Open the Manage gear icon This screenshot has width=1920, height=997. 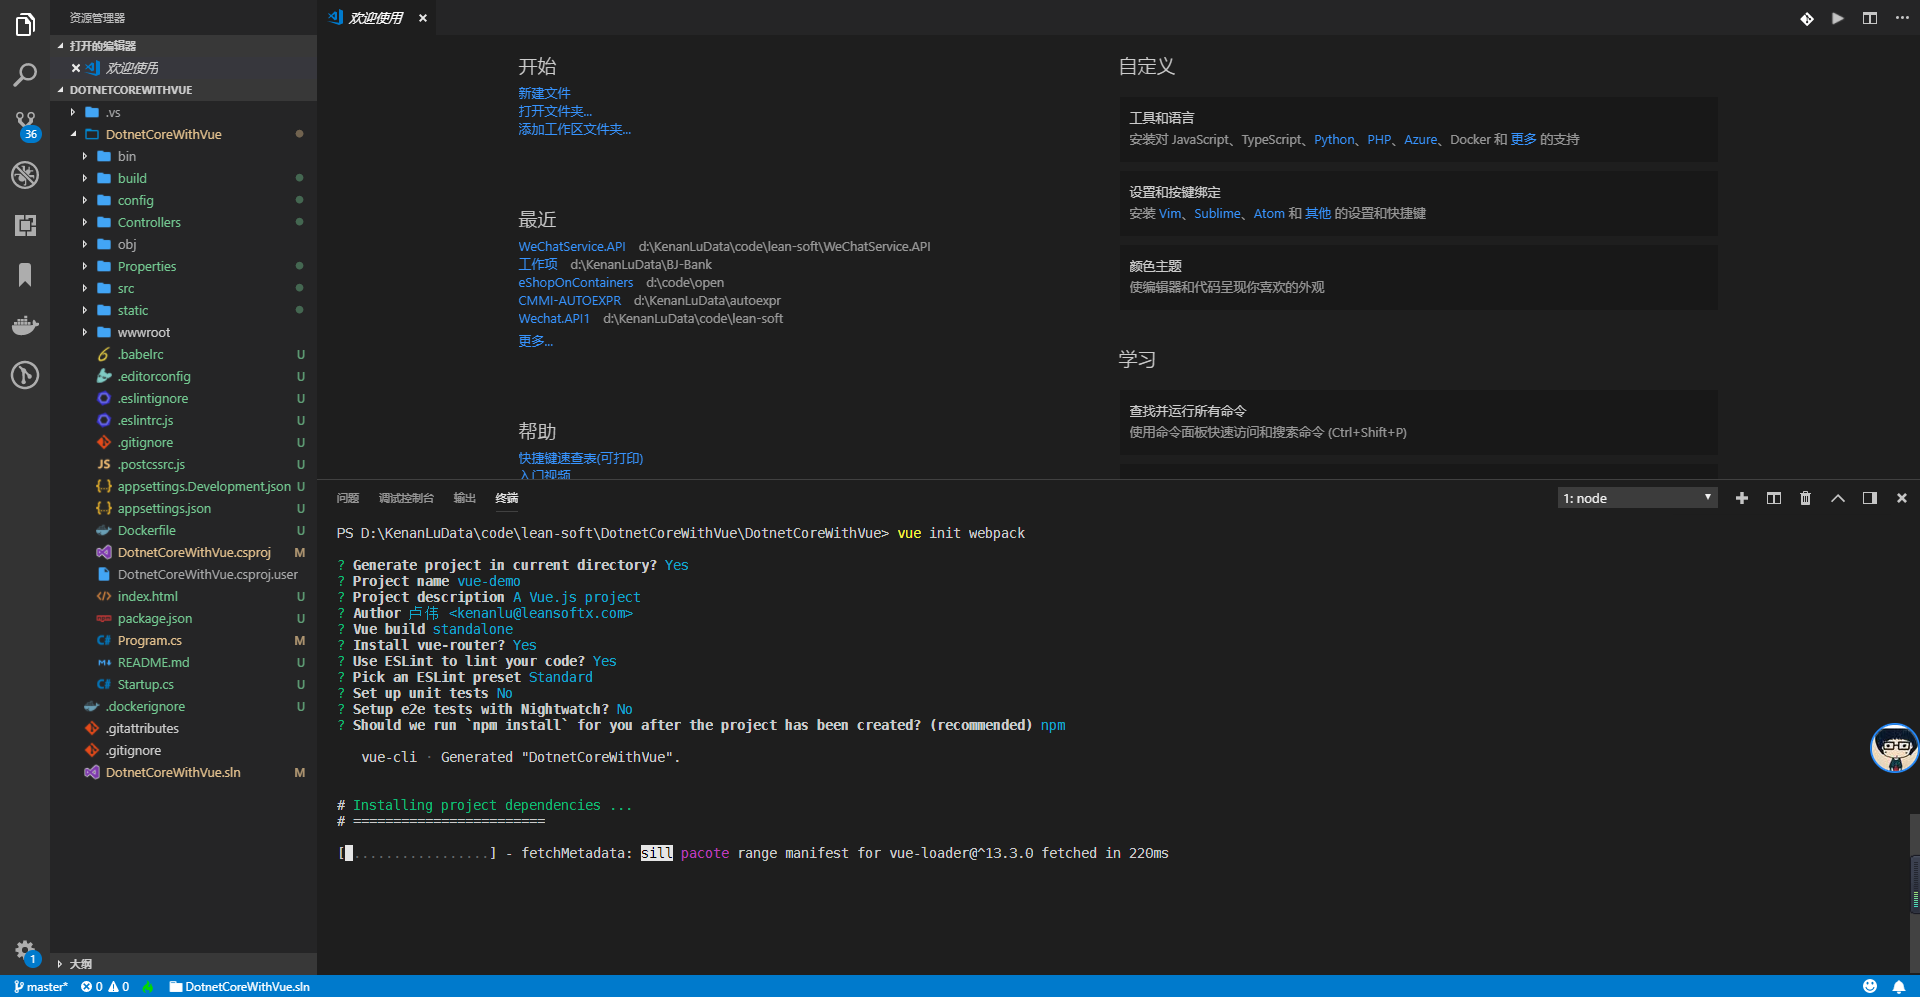point(25,951)
